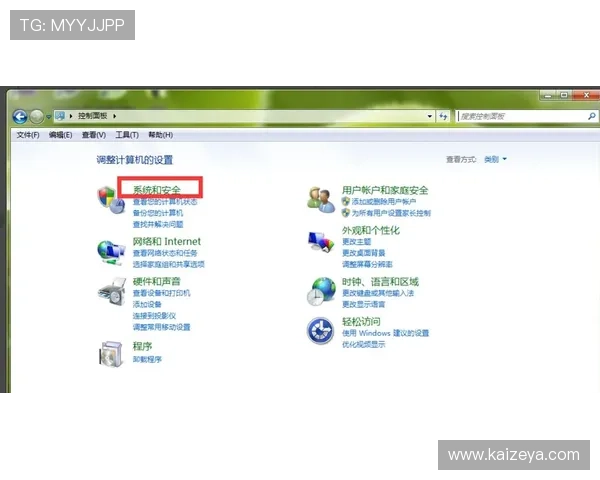
Task: Expand the arrow after 控制面板 breadcrumb
Action: click(x=114, y=116)
